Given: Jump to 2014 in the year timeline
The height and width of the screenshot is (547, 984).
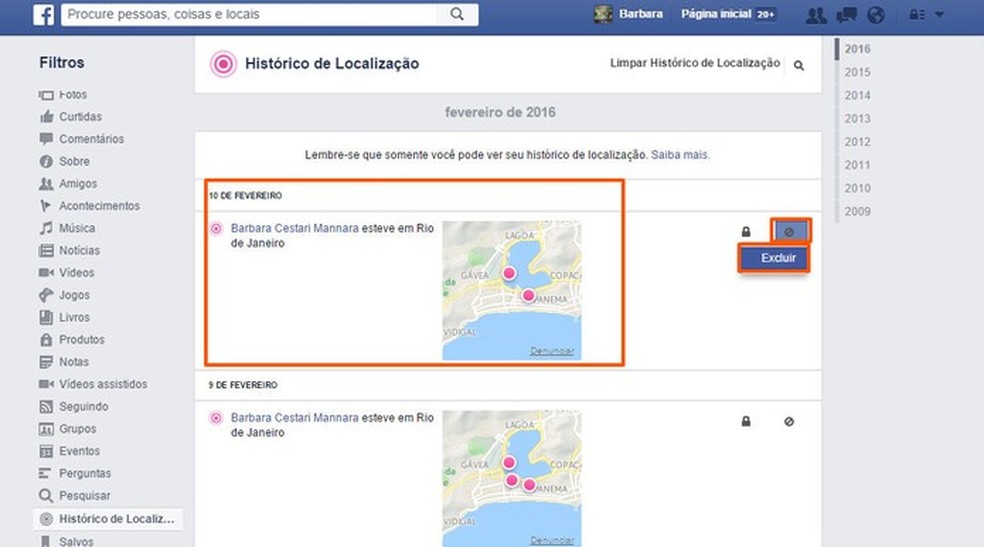Looking at the screenshot, I should click(x=857, y=95).
